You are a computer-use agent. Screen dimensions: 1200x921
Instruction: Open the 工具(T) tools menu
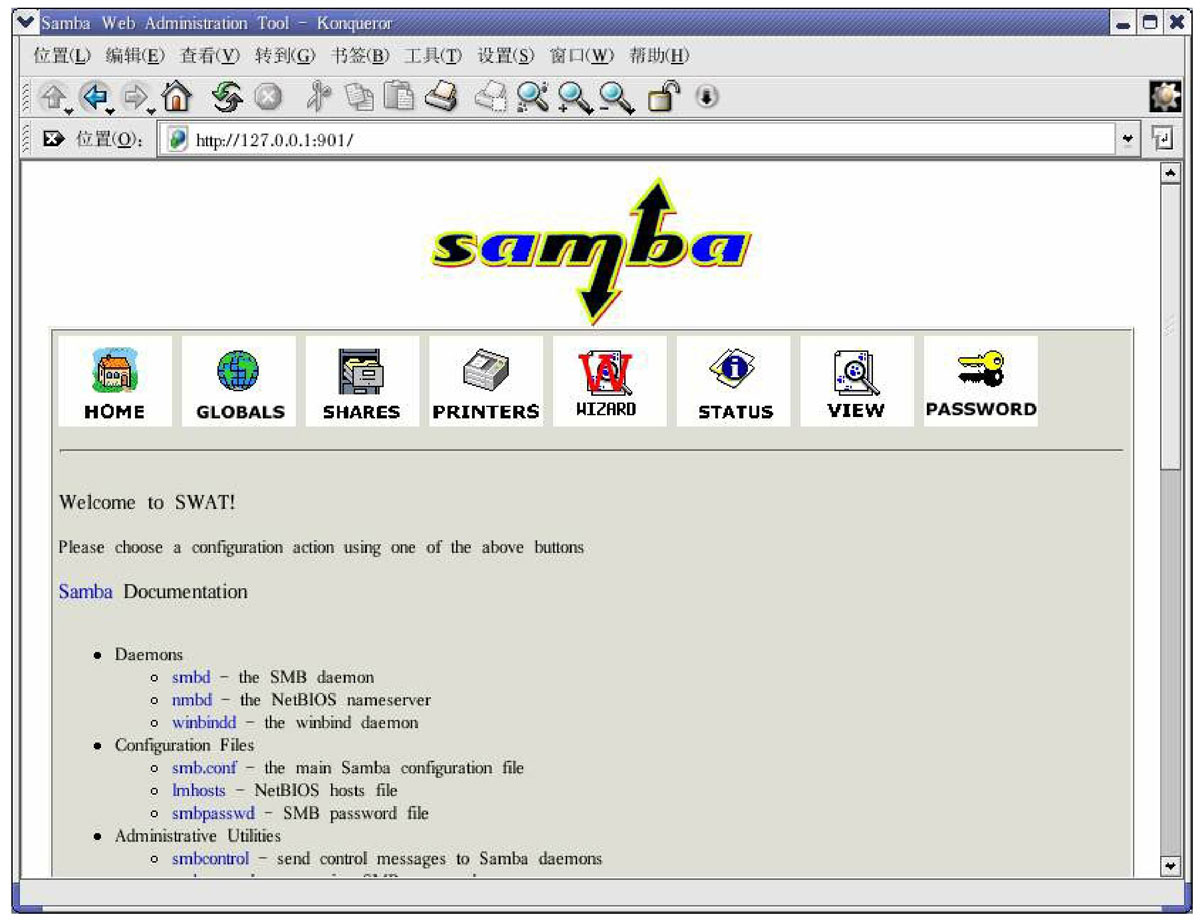pos(433,56)
